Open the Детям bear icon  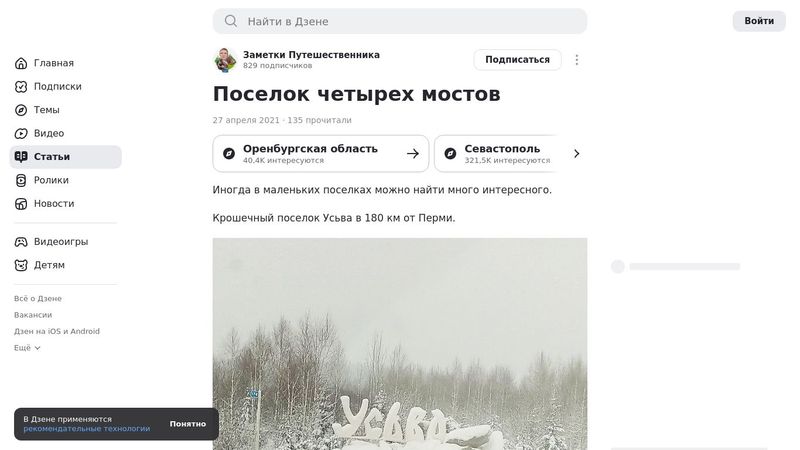click(21, 265)
